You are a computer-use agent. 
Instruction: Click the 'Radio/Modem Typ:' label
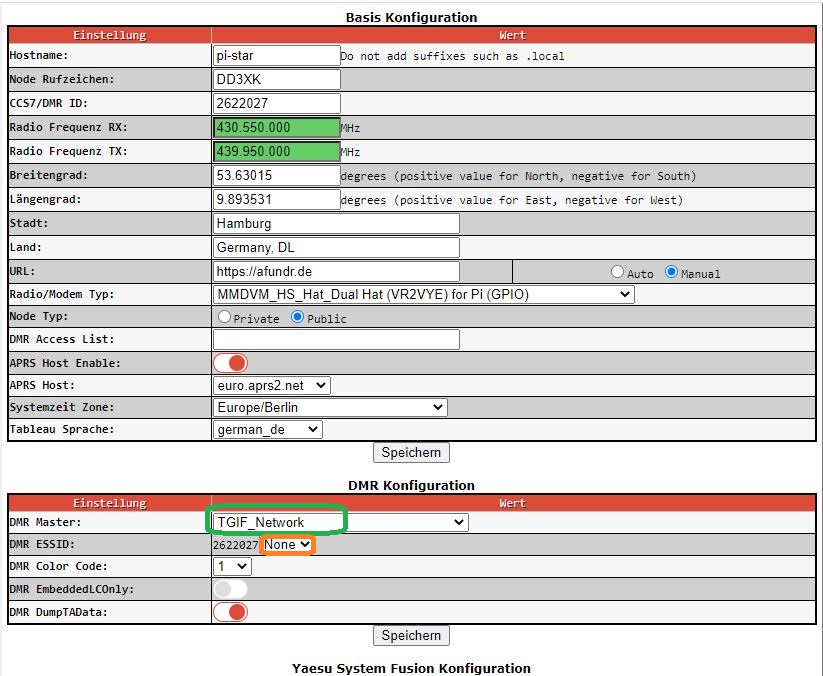point(62,294)
